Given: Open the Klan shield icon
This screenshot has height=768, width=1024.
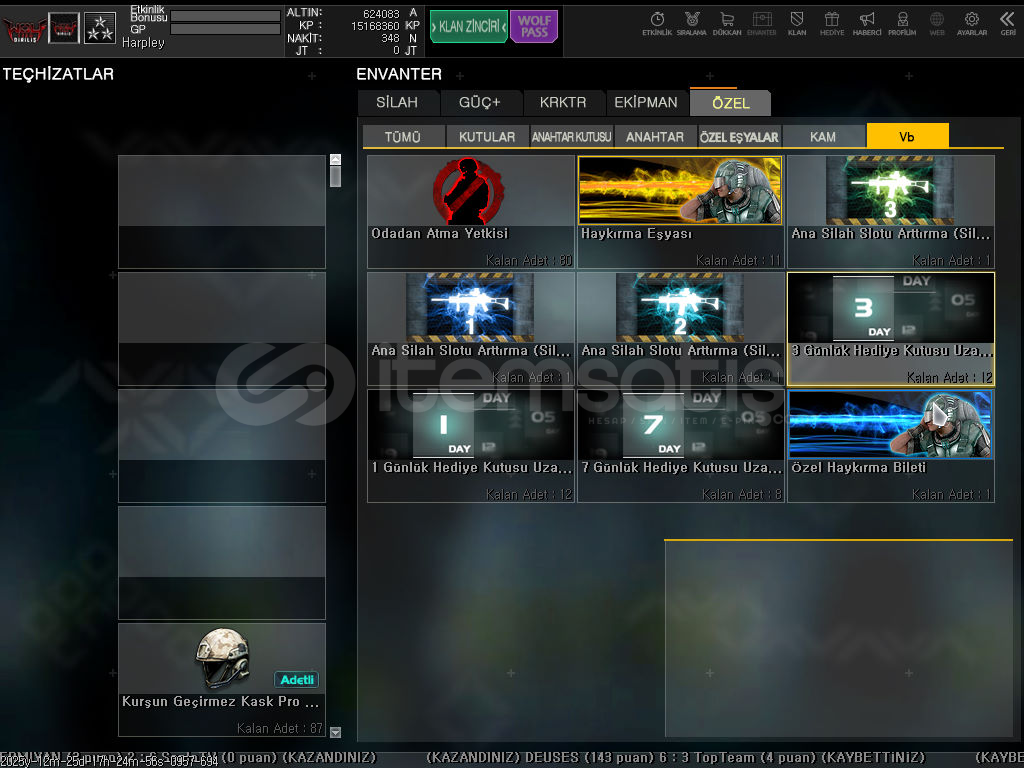Looking at the screenshot, I should tap(797, 22).
